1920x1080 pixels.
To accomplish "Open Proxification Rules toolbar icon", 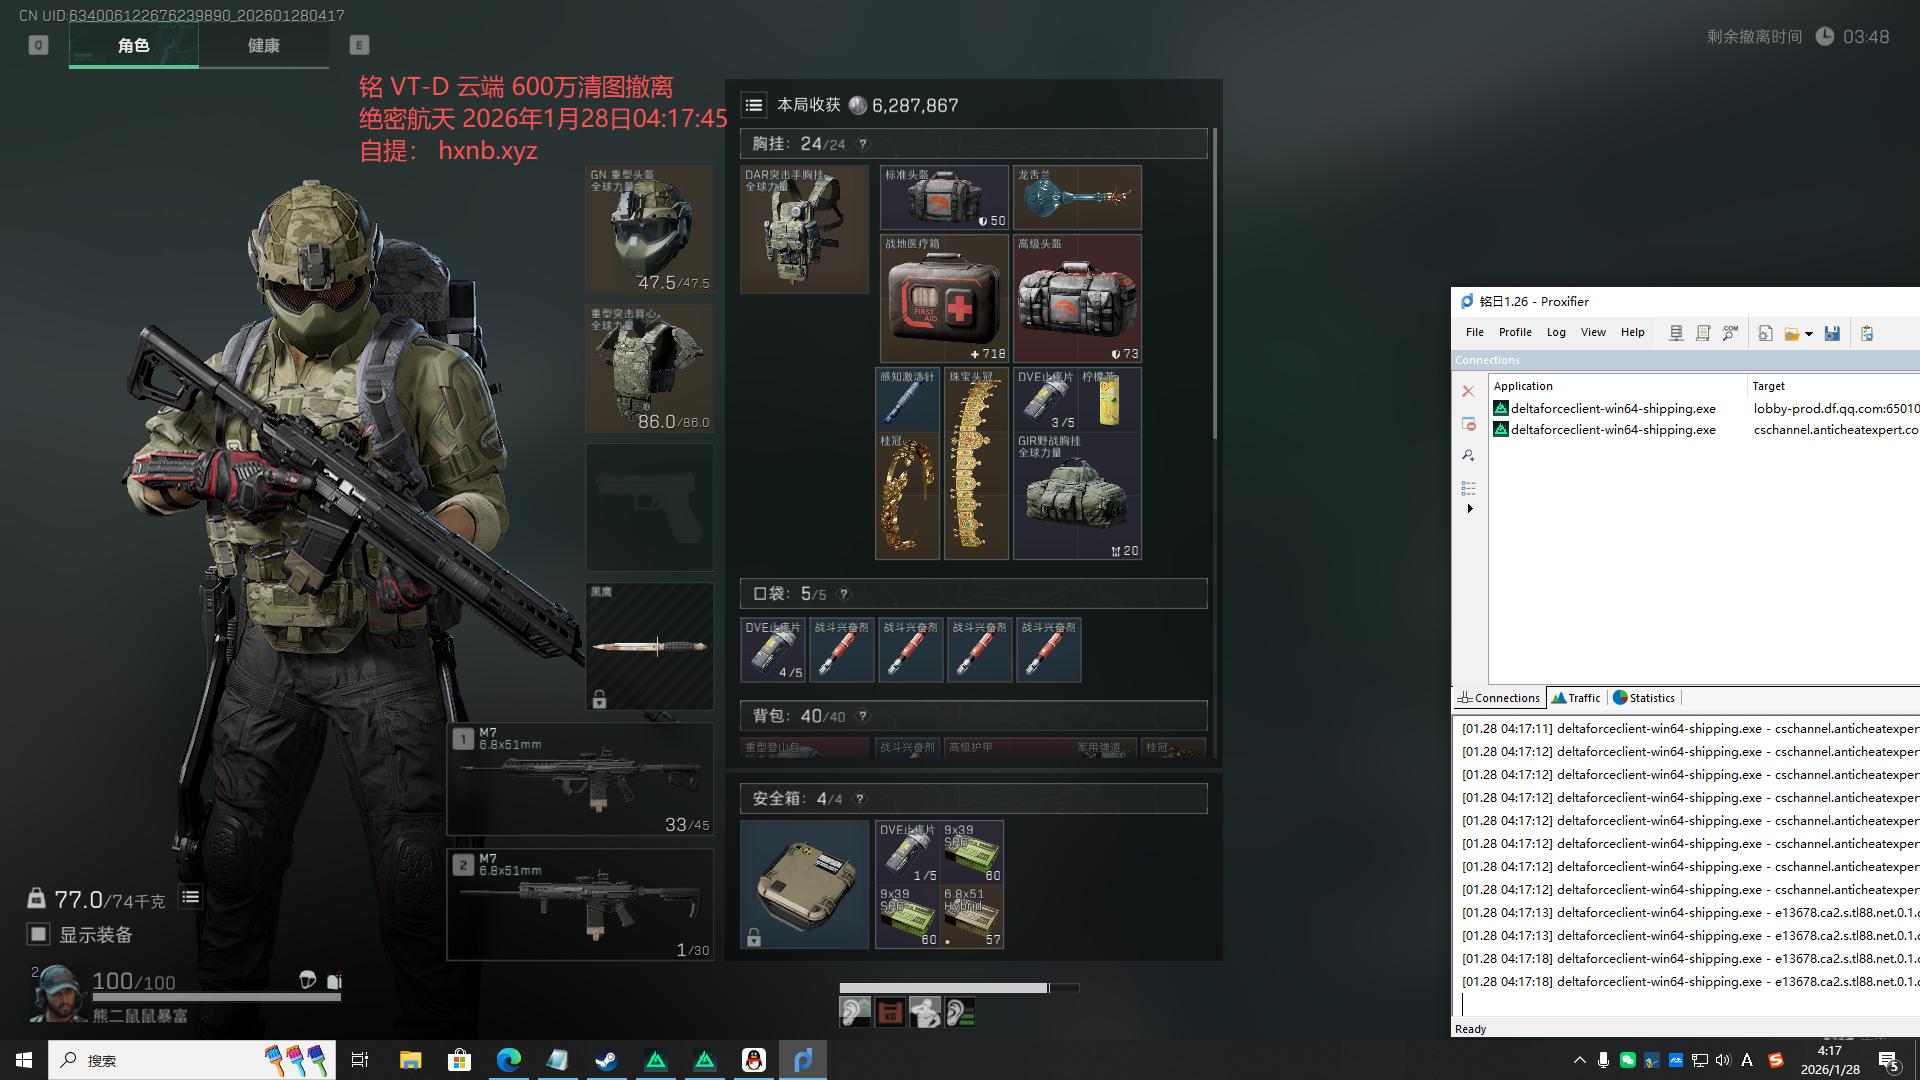I will (x=1703, y=333).
